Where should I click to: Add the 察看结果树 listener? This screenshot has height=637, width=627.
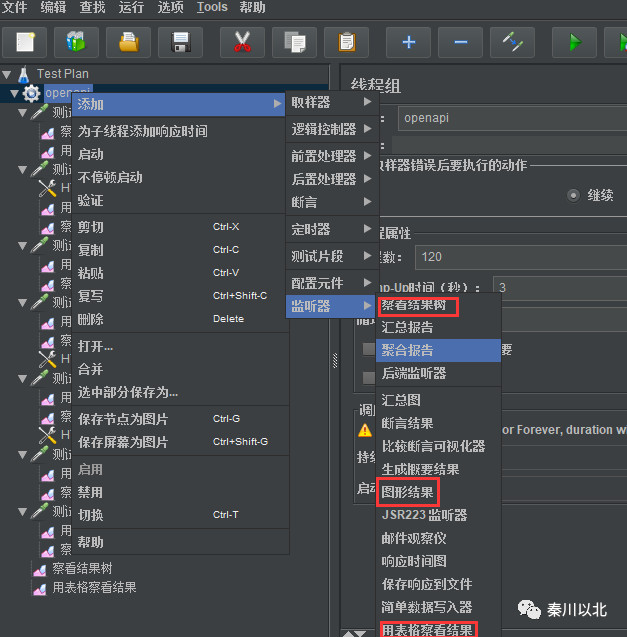pos(438,305)
